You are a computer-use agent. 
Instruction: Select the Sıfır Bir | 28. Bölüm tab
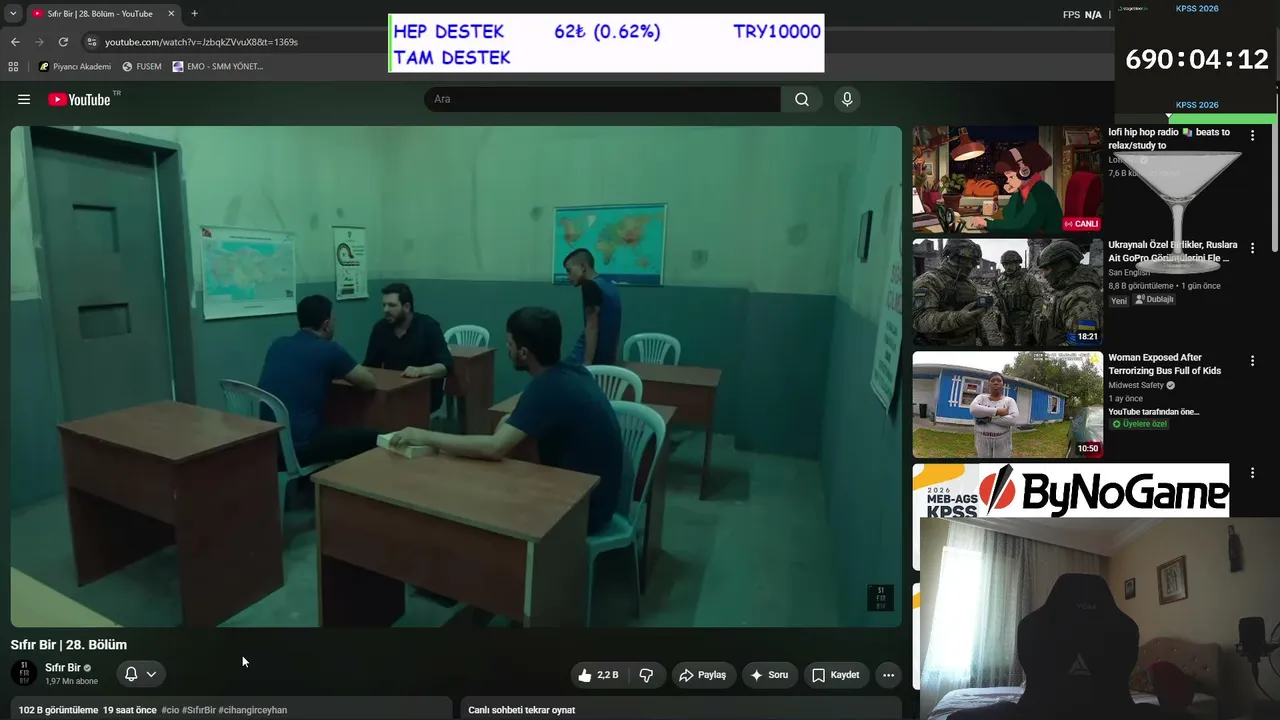click(x=102, y=14)
